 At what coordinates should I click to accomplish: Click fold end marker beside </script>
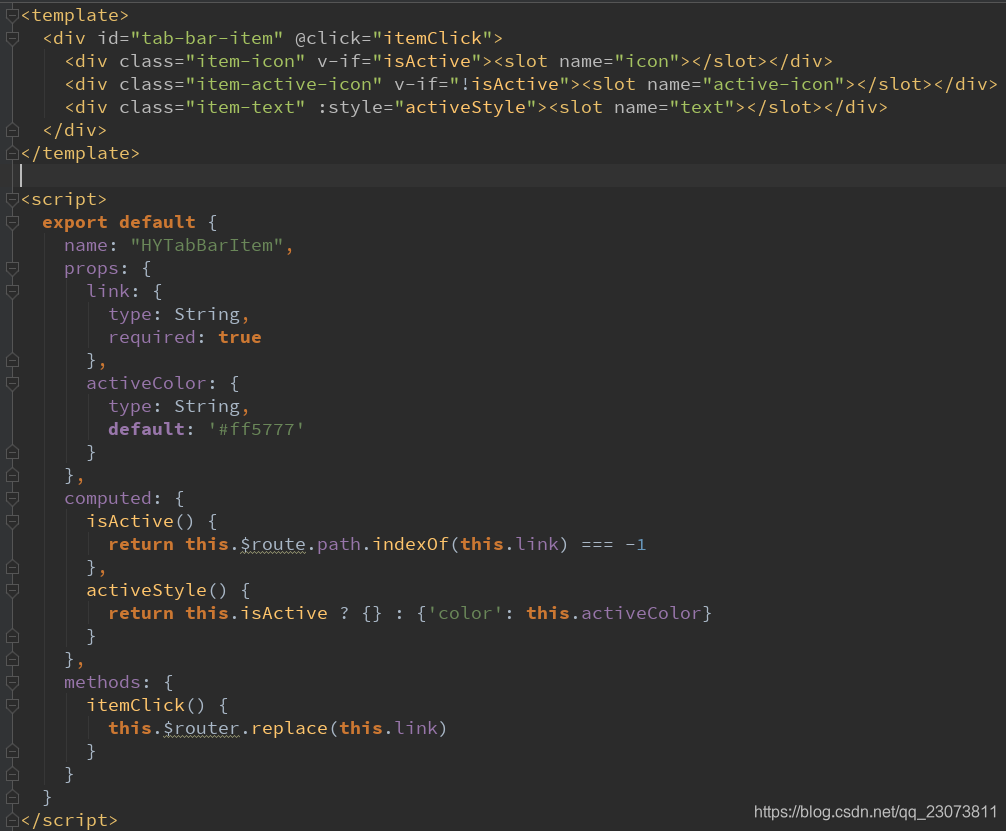click(x=12, y=820)
